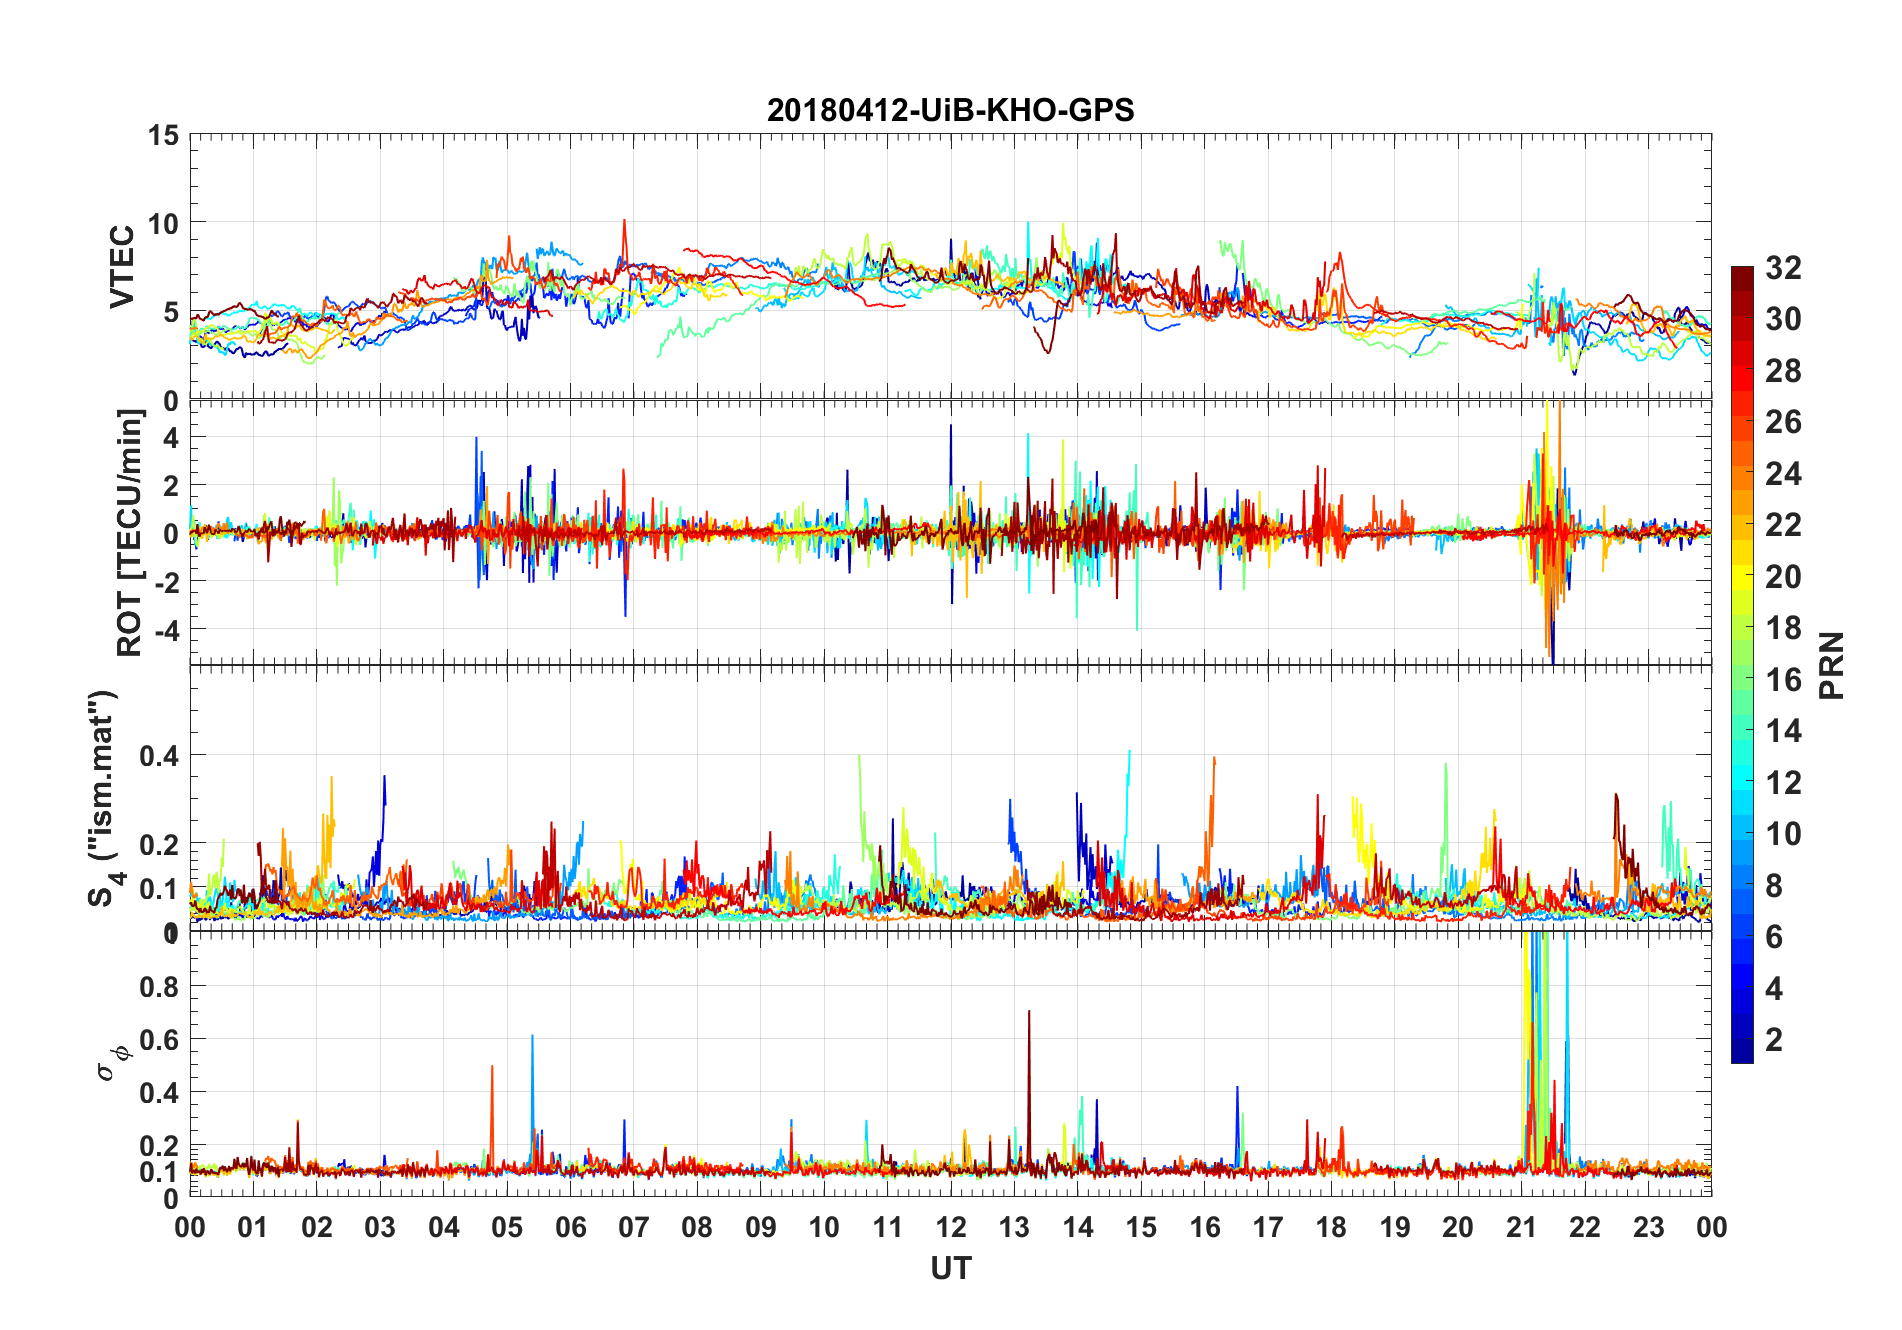1902x1330 pixels.
Task: Click the orange sigma phi spike before 05 UT
Action: pos(492,1115)
